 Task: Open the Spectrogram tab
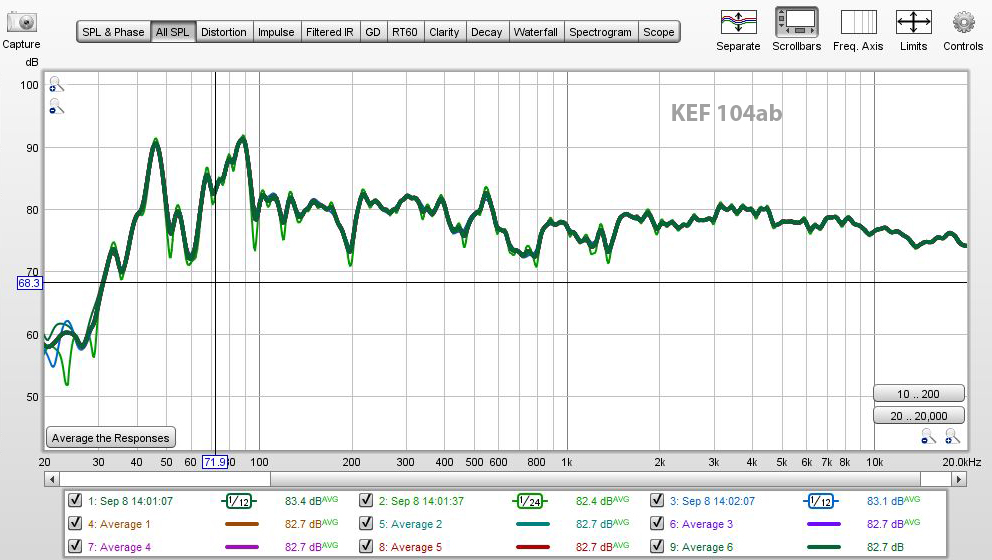pyautogui.click(x=600, y=32)
